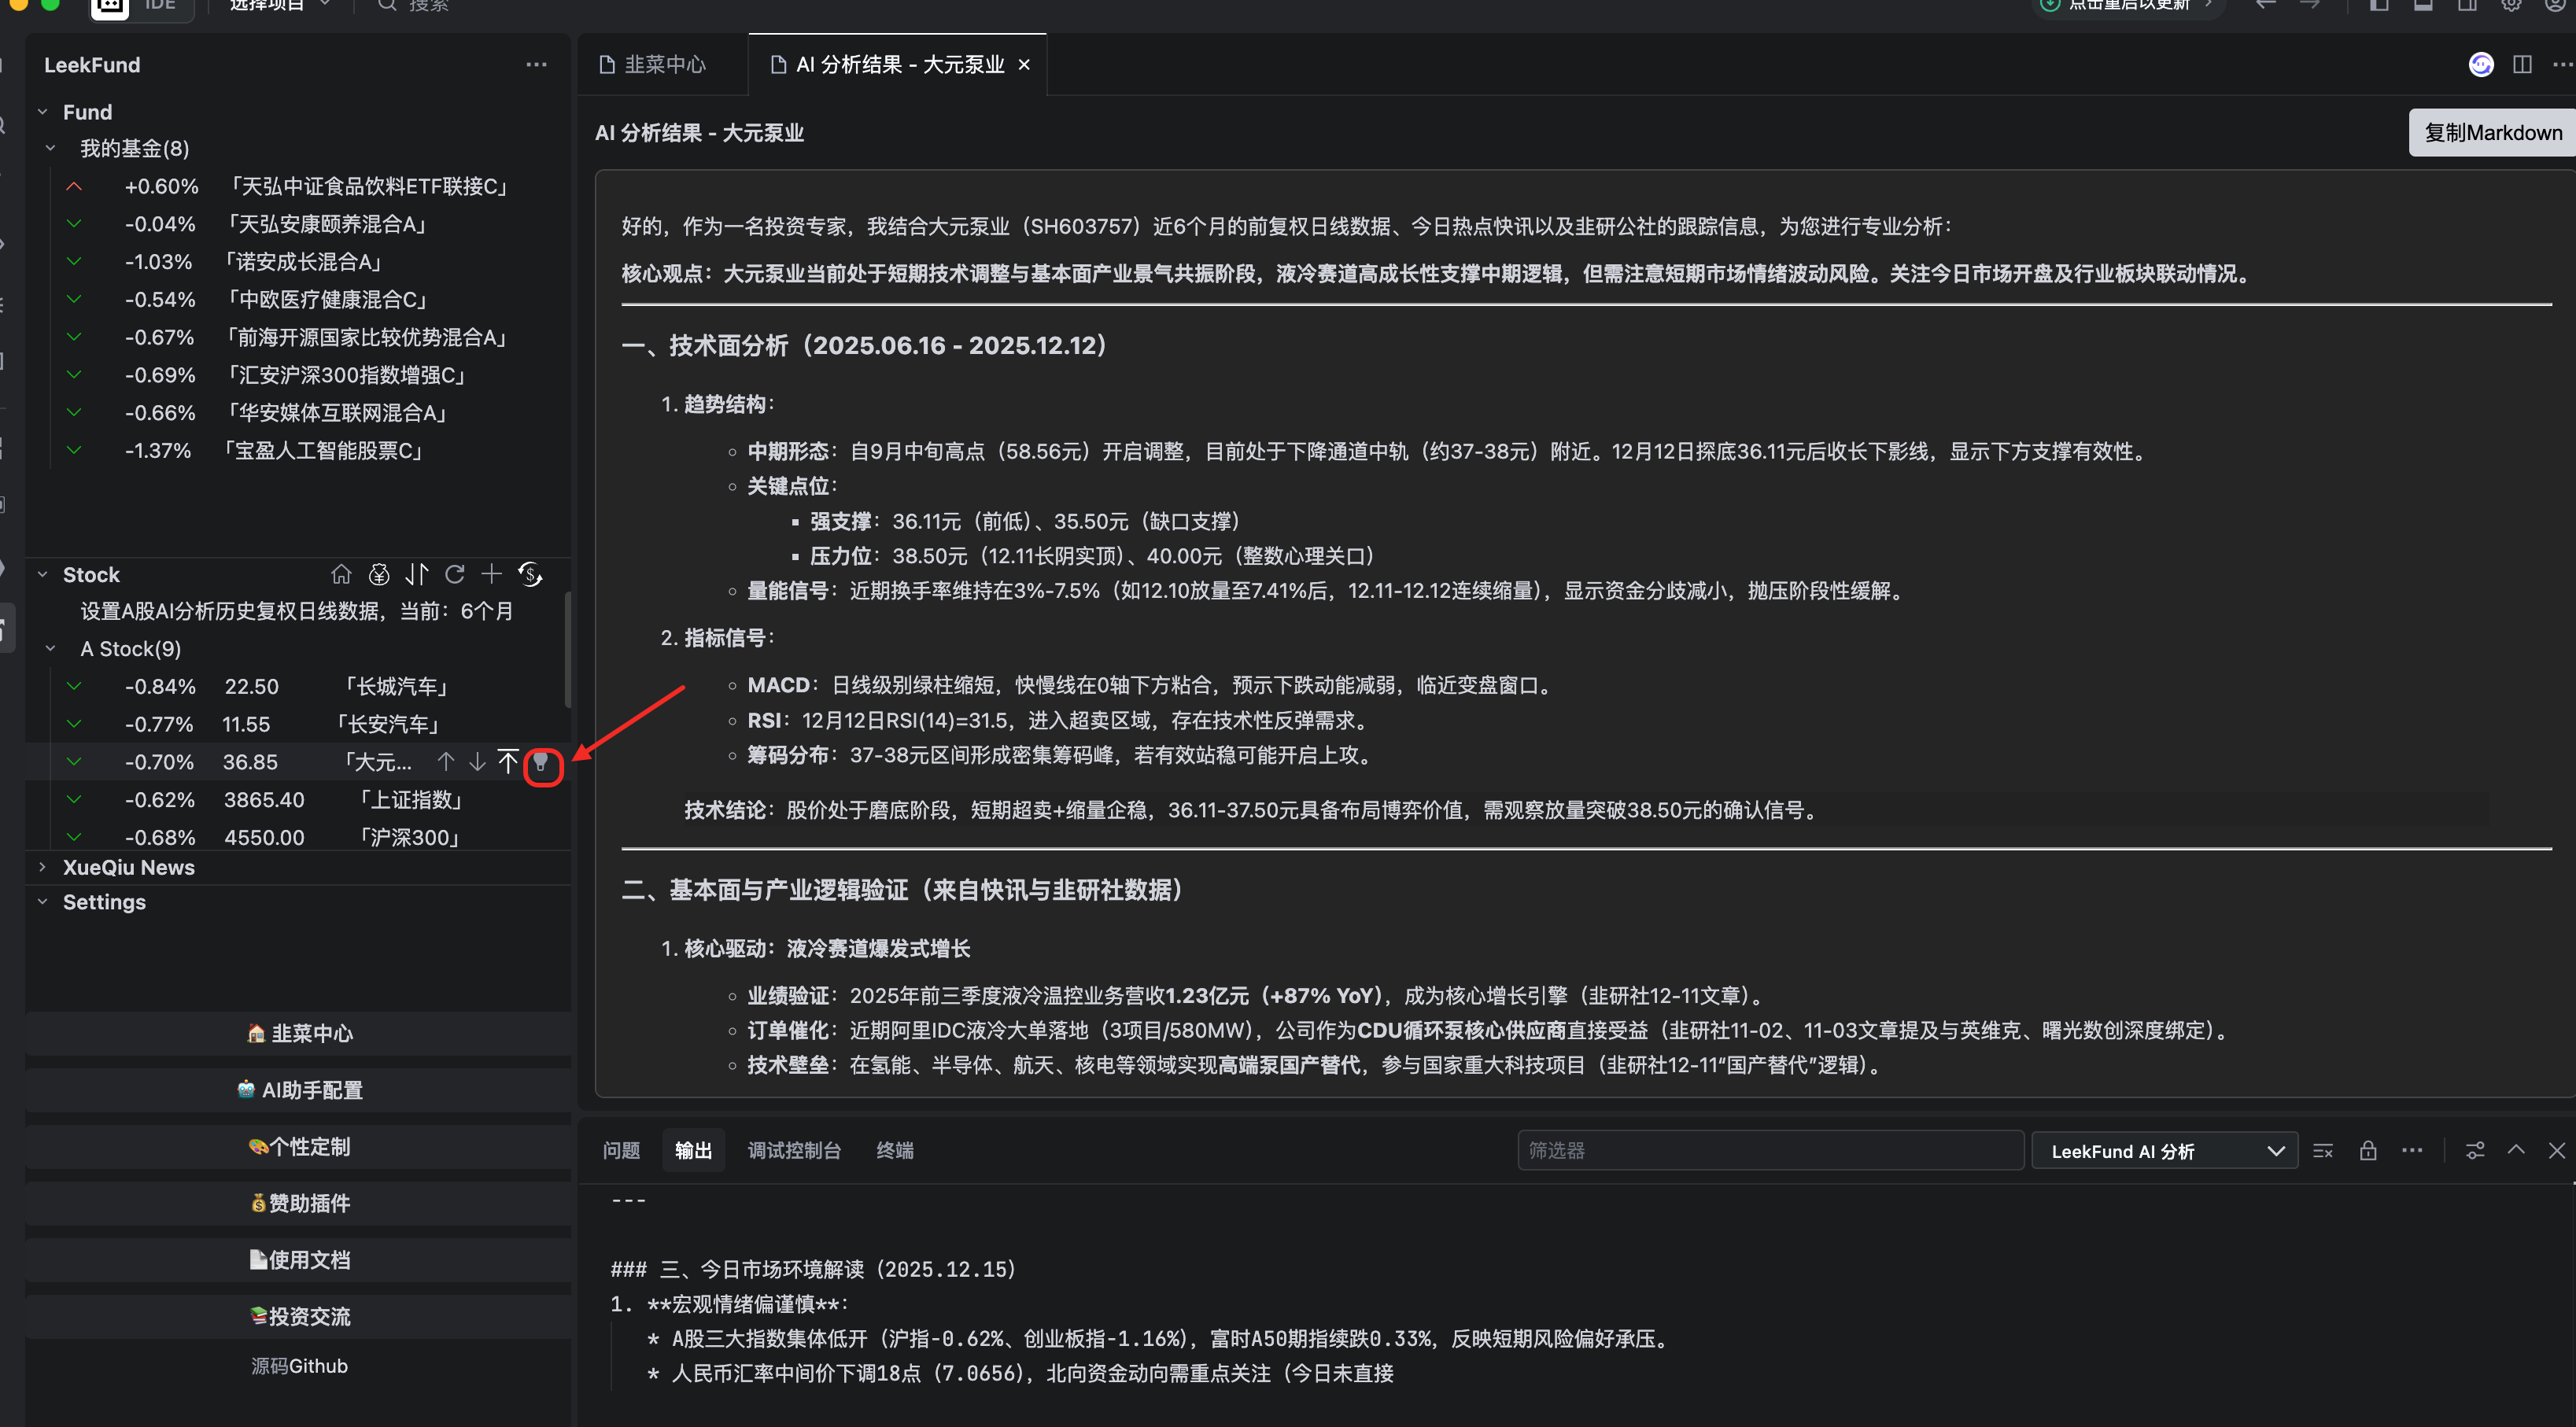The width and height of the screenshot is (2576, 1427).
Task: Toggle output scroll lock
Action: [x=2368, y=1151]
